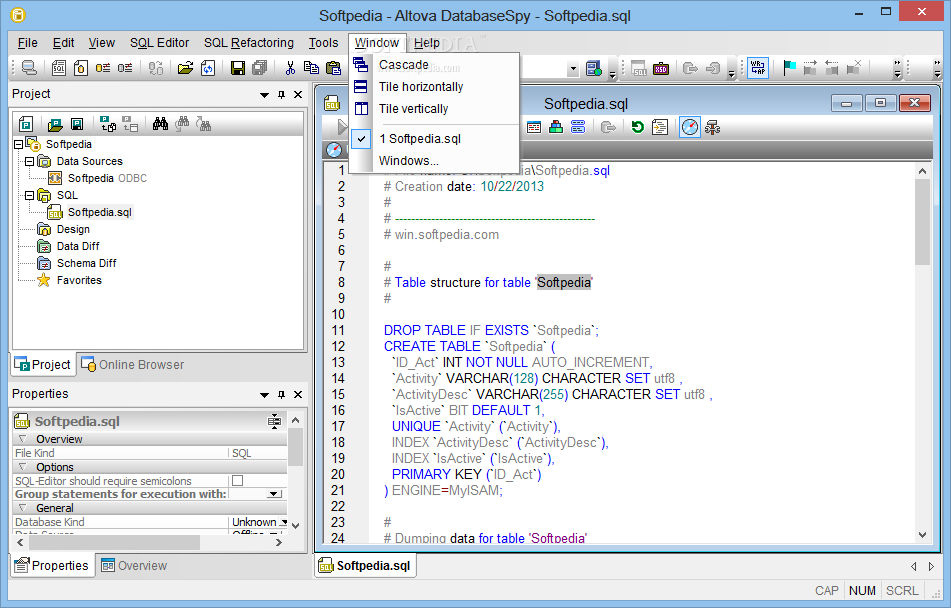Collapse the Options section in Properties
The height and width of the screenshot is (608, 951).
(x=22, y=467)
